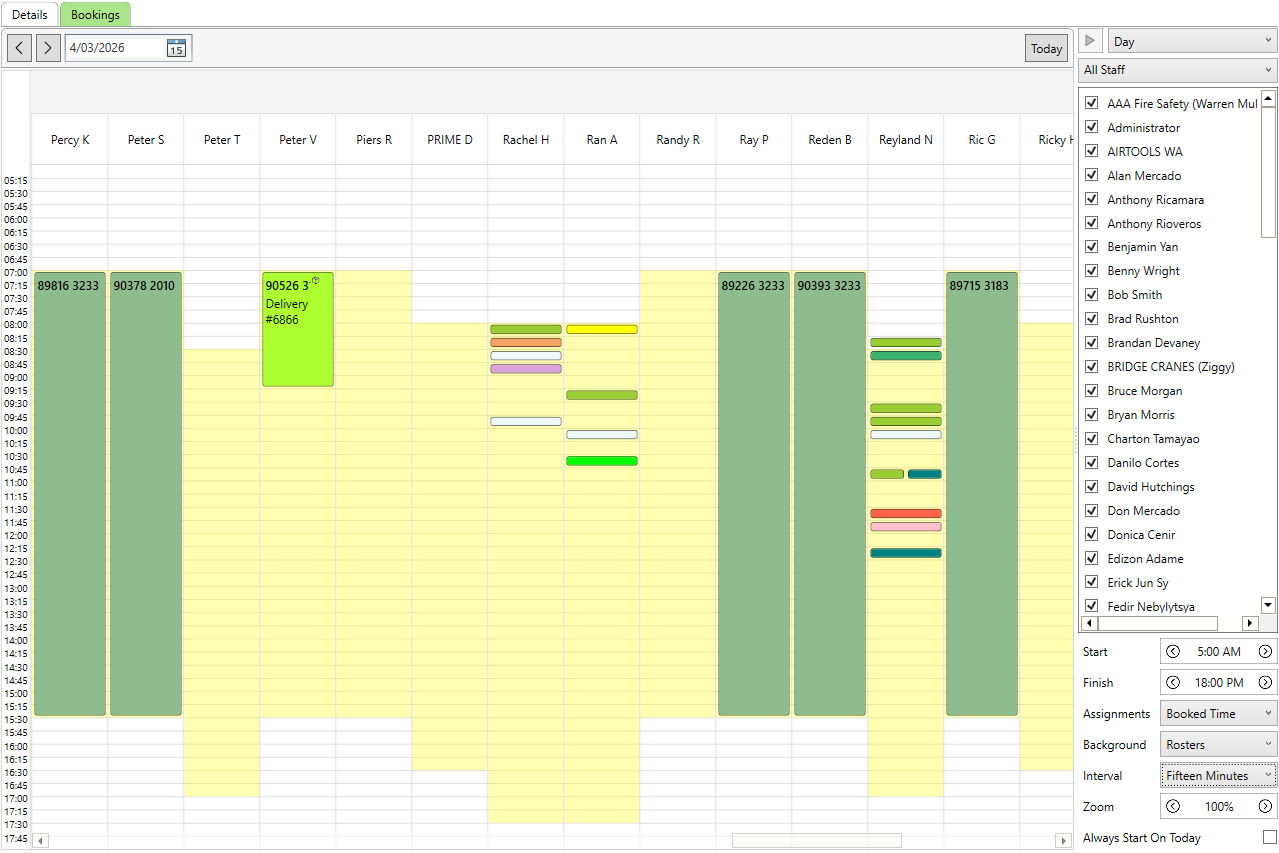Expand the All Staff filter dropdown

click(x=1178, y=70)
